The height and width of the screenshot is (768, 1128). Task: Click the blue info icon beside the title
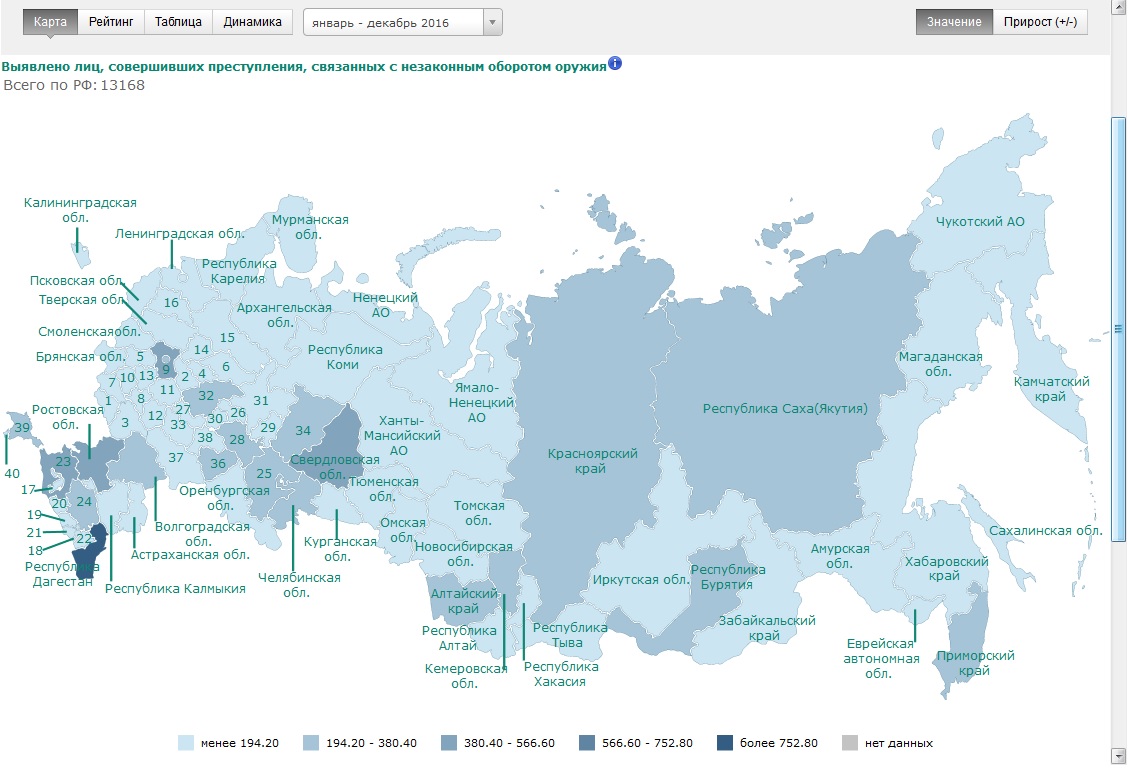coord(615,63)
